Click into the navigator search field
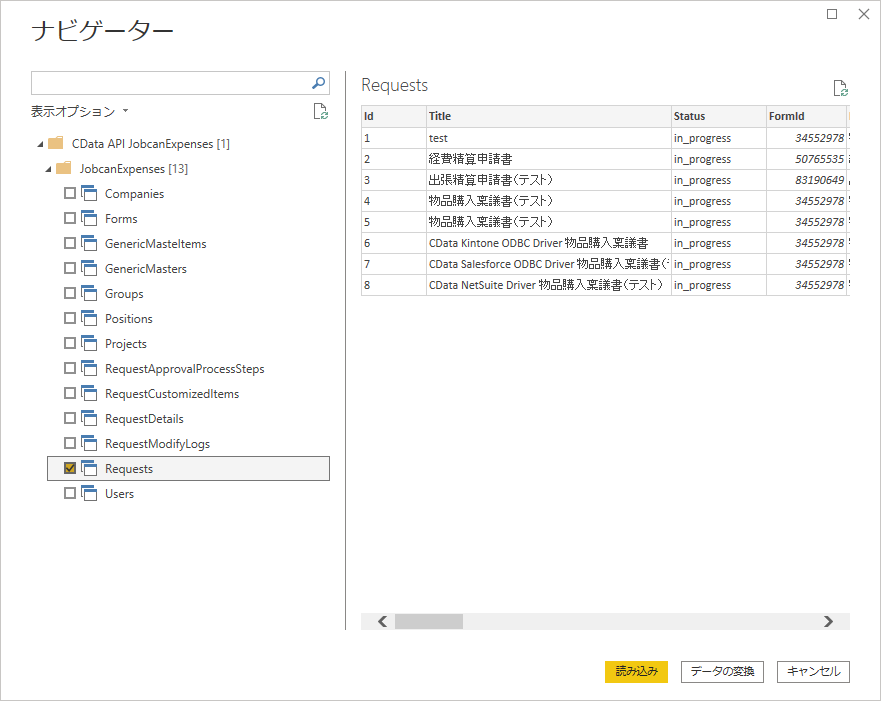Image resolution: width=881 pixels, height=701 pixels. (x=171, y=83)
